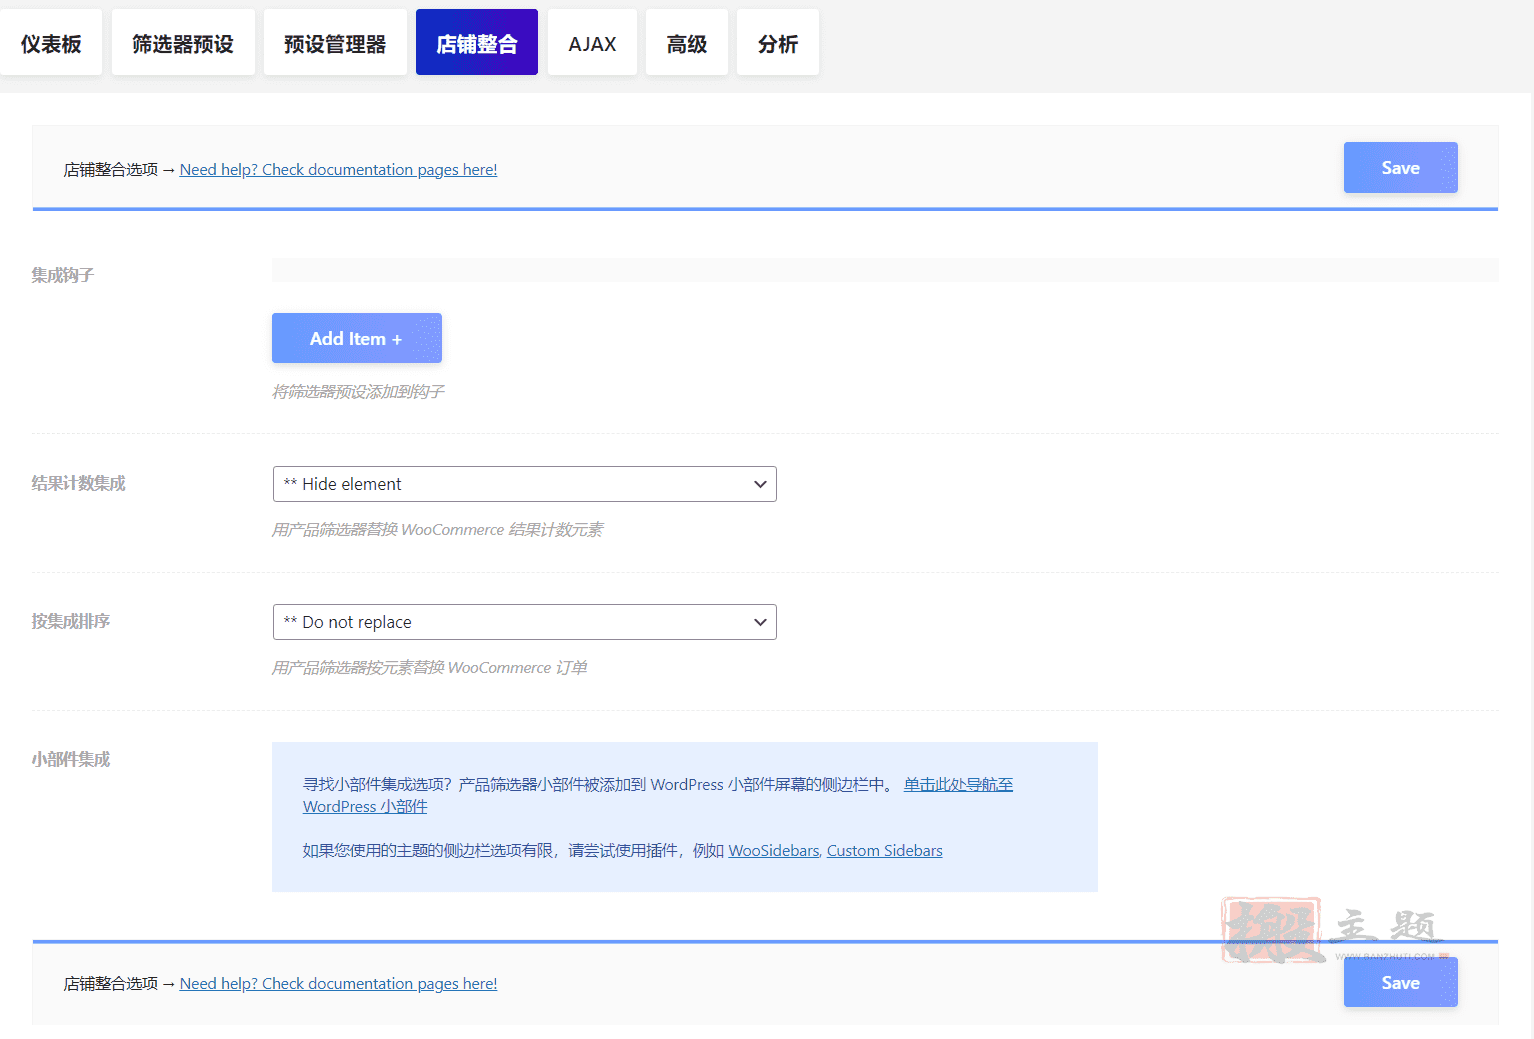1534x1039 pixels.
Task: Click the top Save button
Action: tap(1400, 168)
